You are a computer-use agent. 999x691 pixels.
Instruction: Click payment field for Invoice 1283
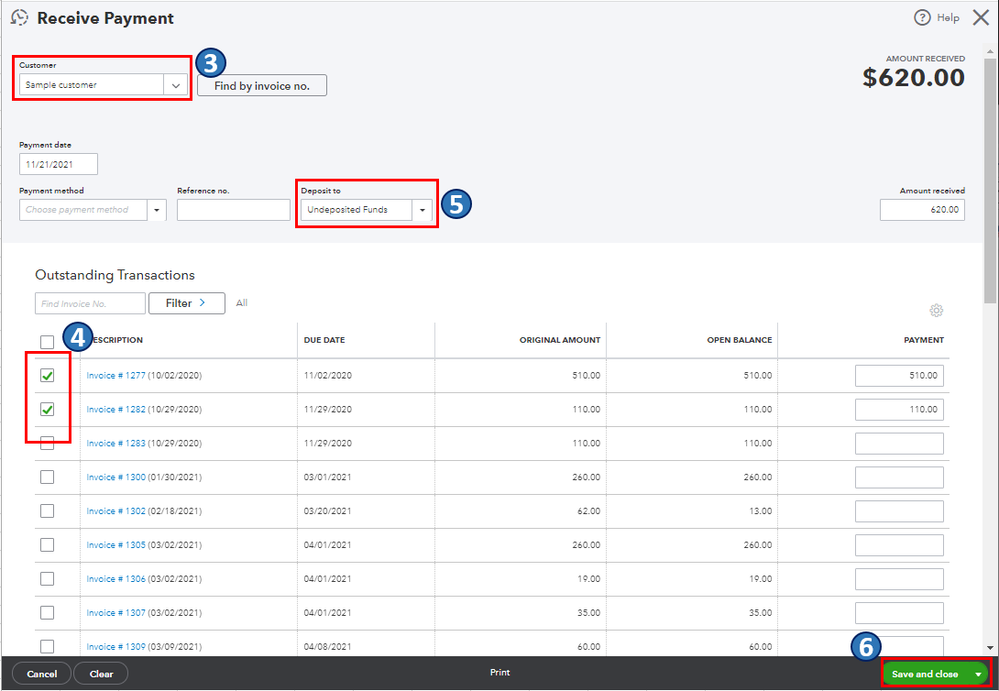[899, 443]
